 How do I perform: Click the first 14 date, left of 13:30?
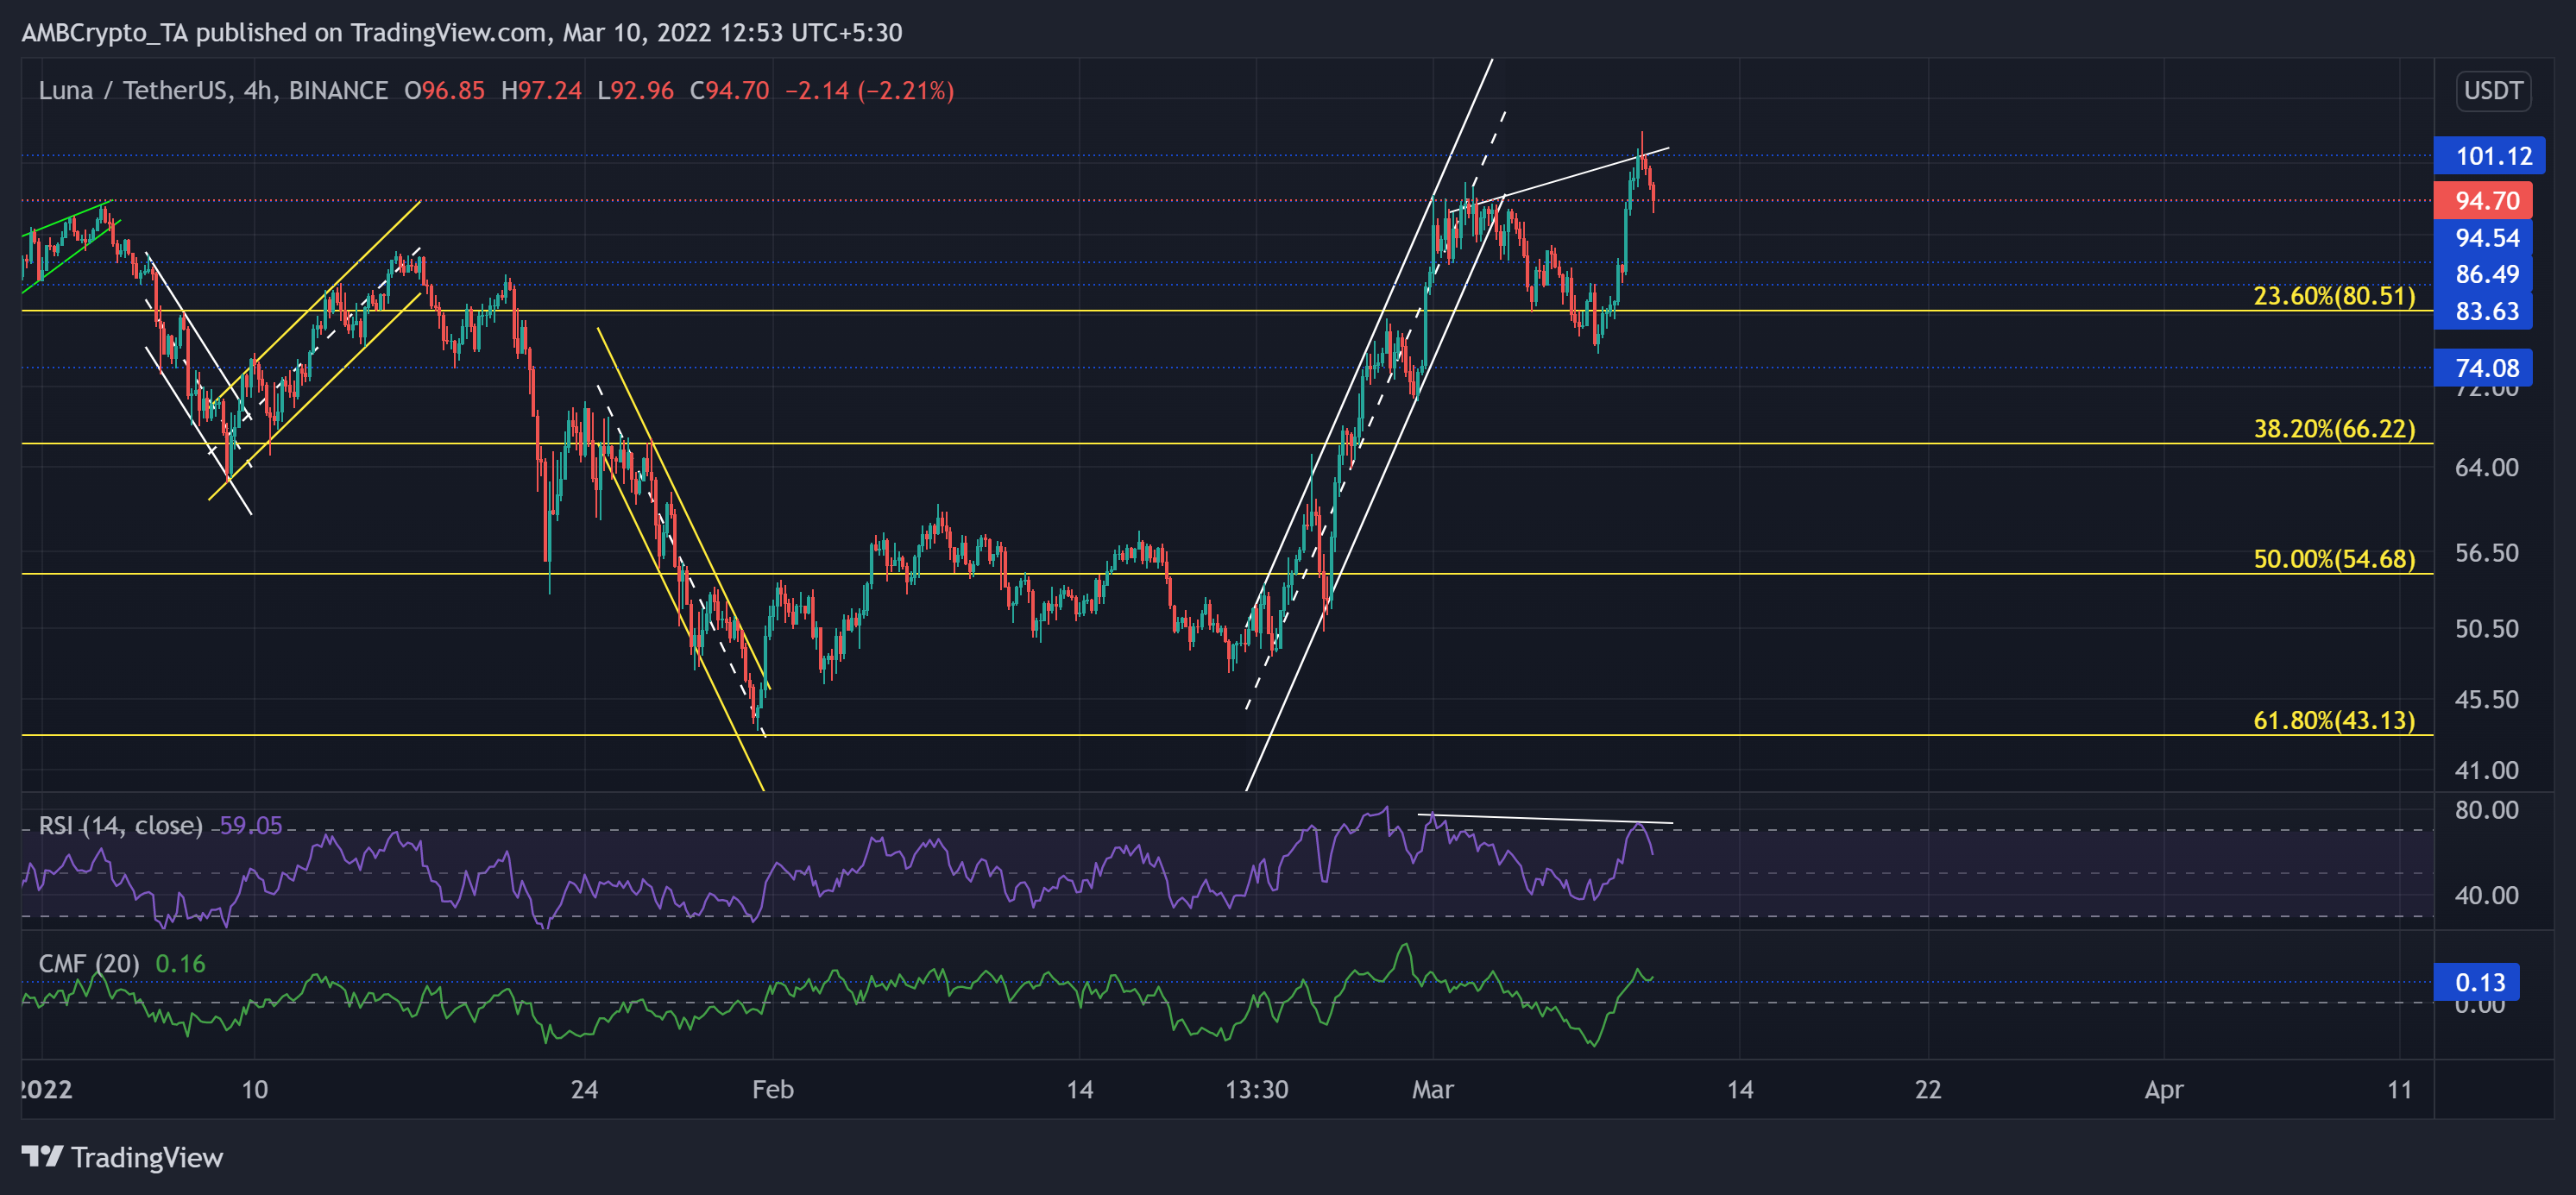pos(1079,1090)
